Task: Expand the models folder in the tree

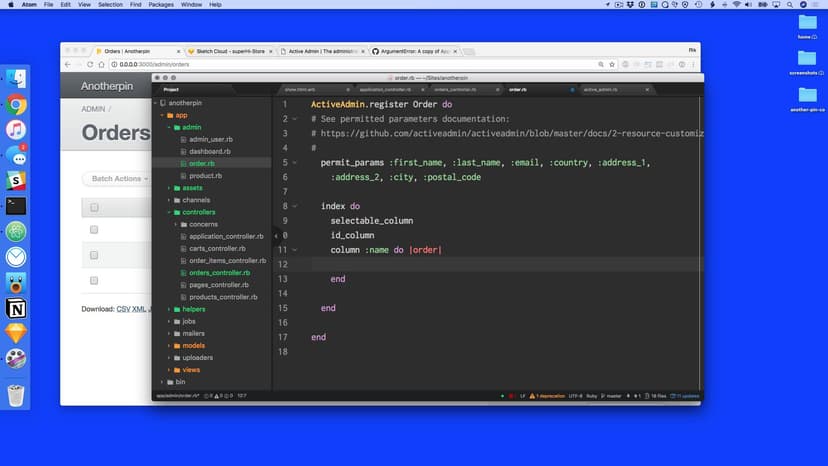Action: click(168, 345)
